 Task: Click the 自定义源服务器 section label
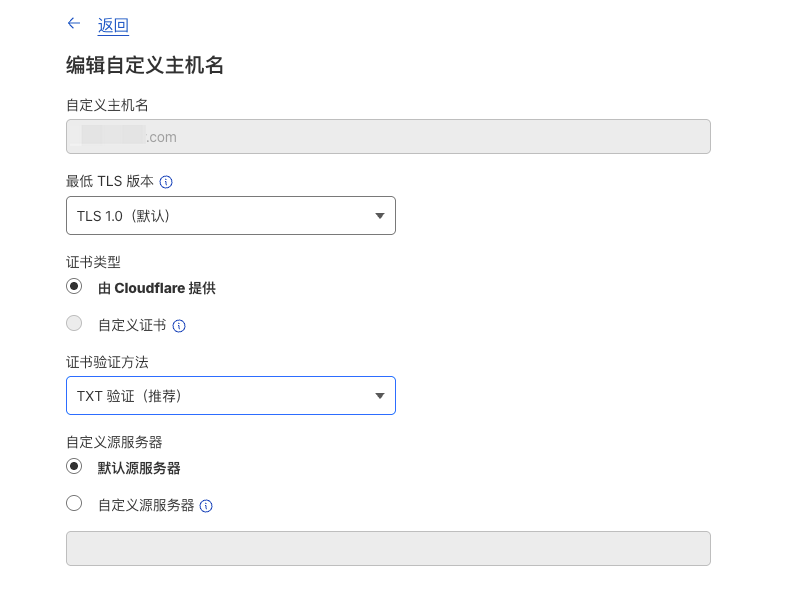(114, 442)
